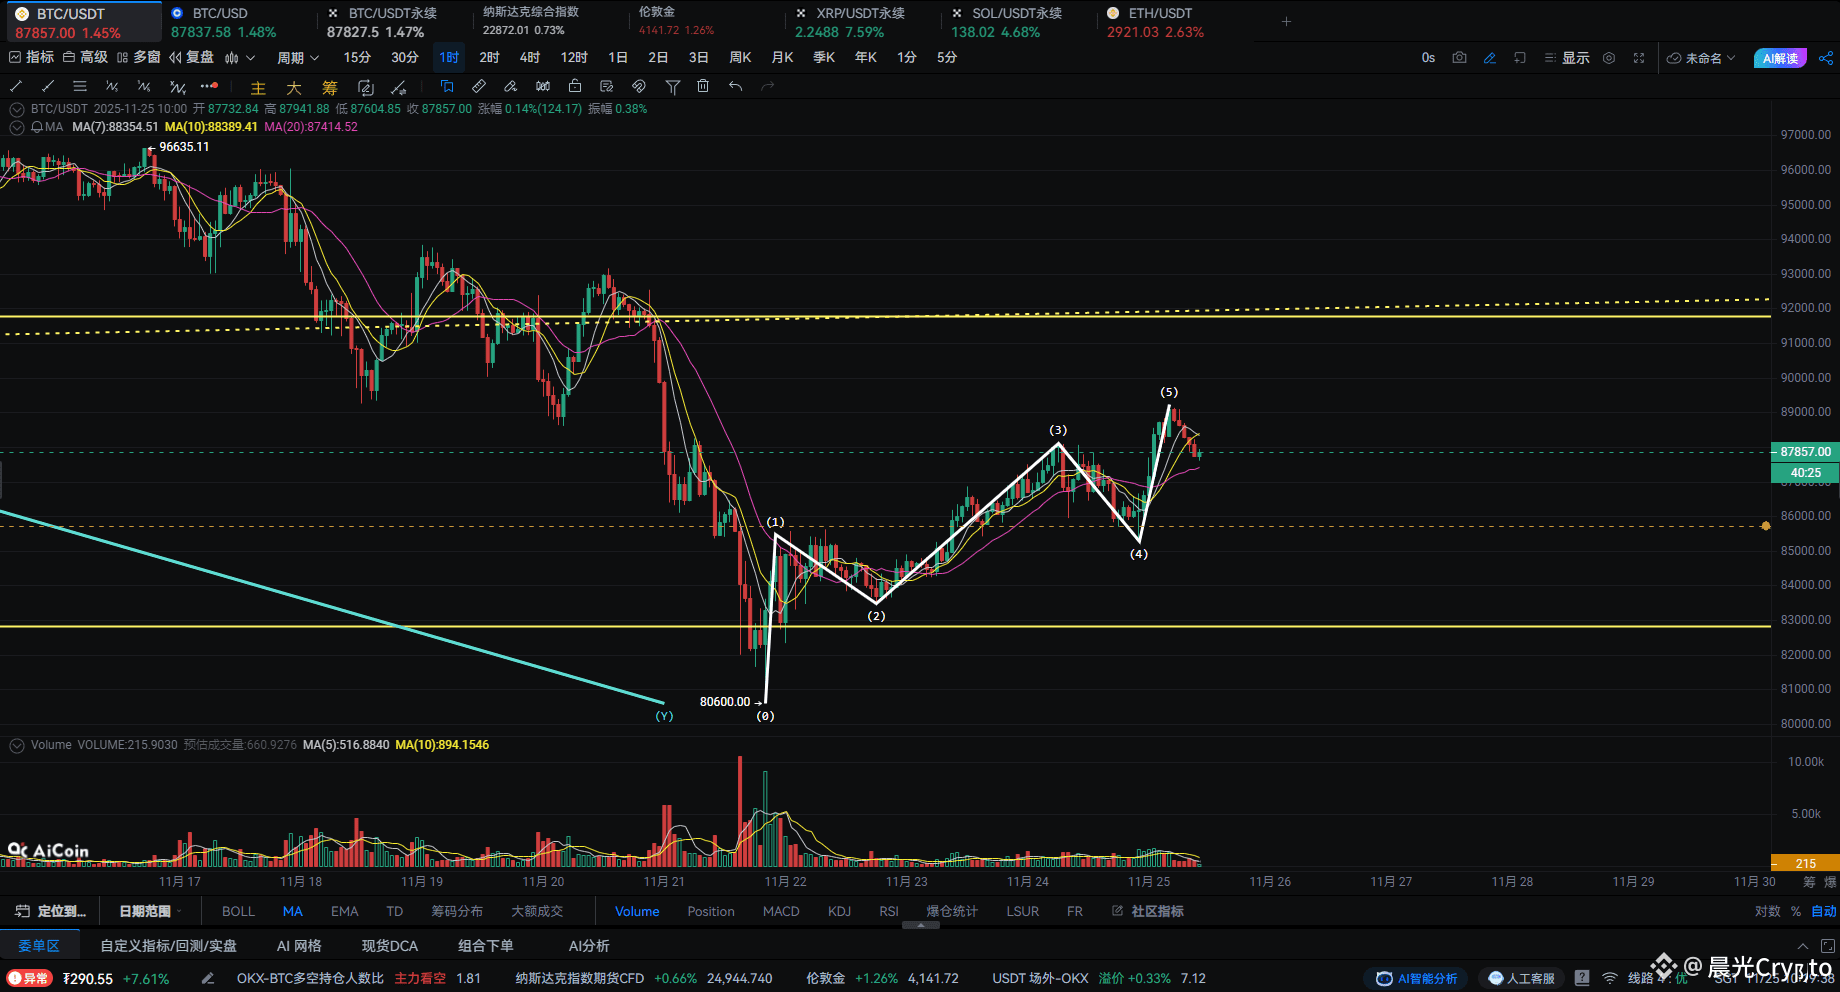Open the 多窗 multi-window menu

pyautogui.click(x=139, y=58)
